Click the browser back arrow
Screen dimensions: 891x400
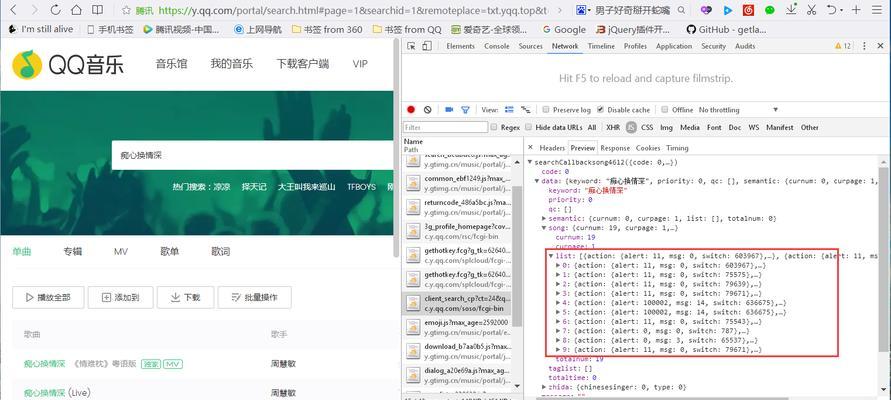[15, 10]
